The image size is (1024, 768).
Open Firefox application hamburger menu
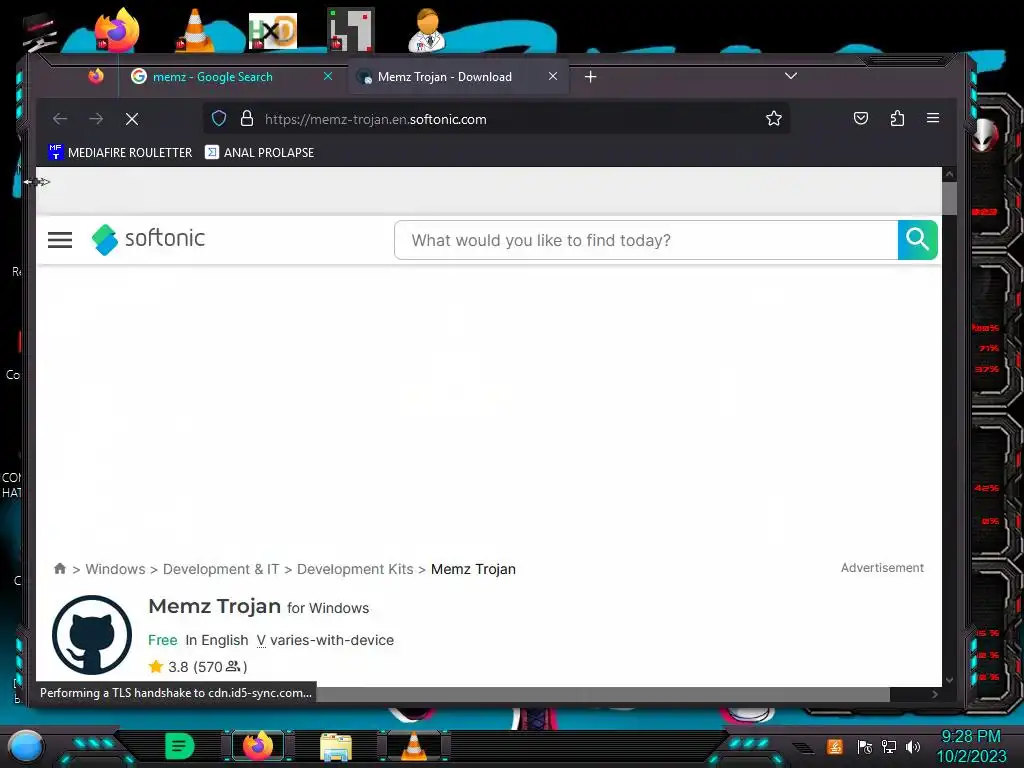point(933,118)
